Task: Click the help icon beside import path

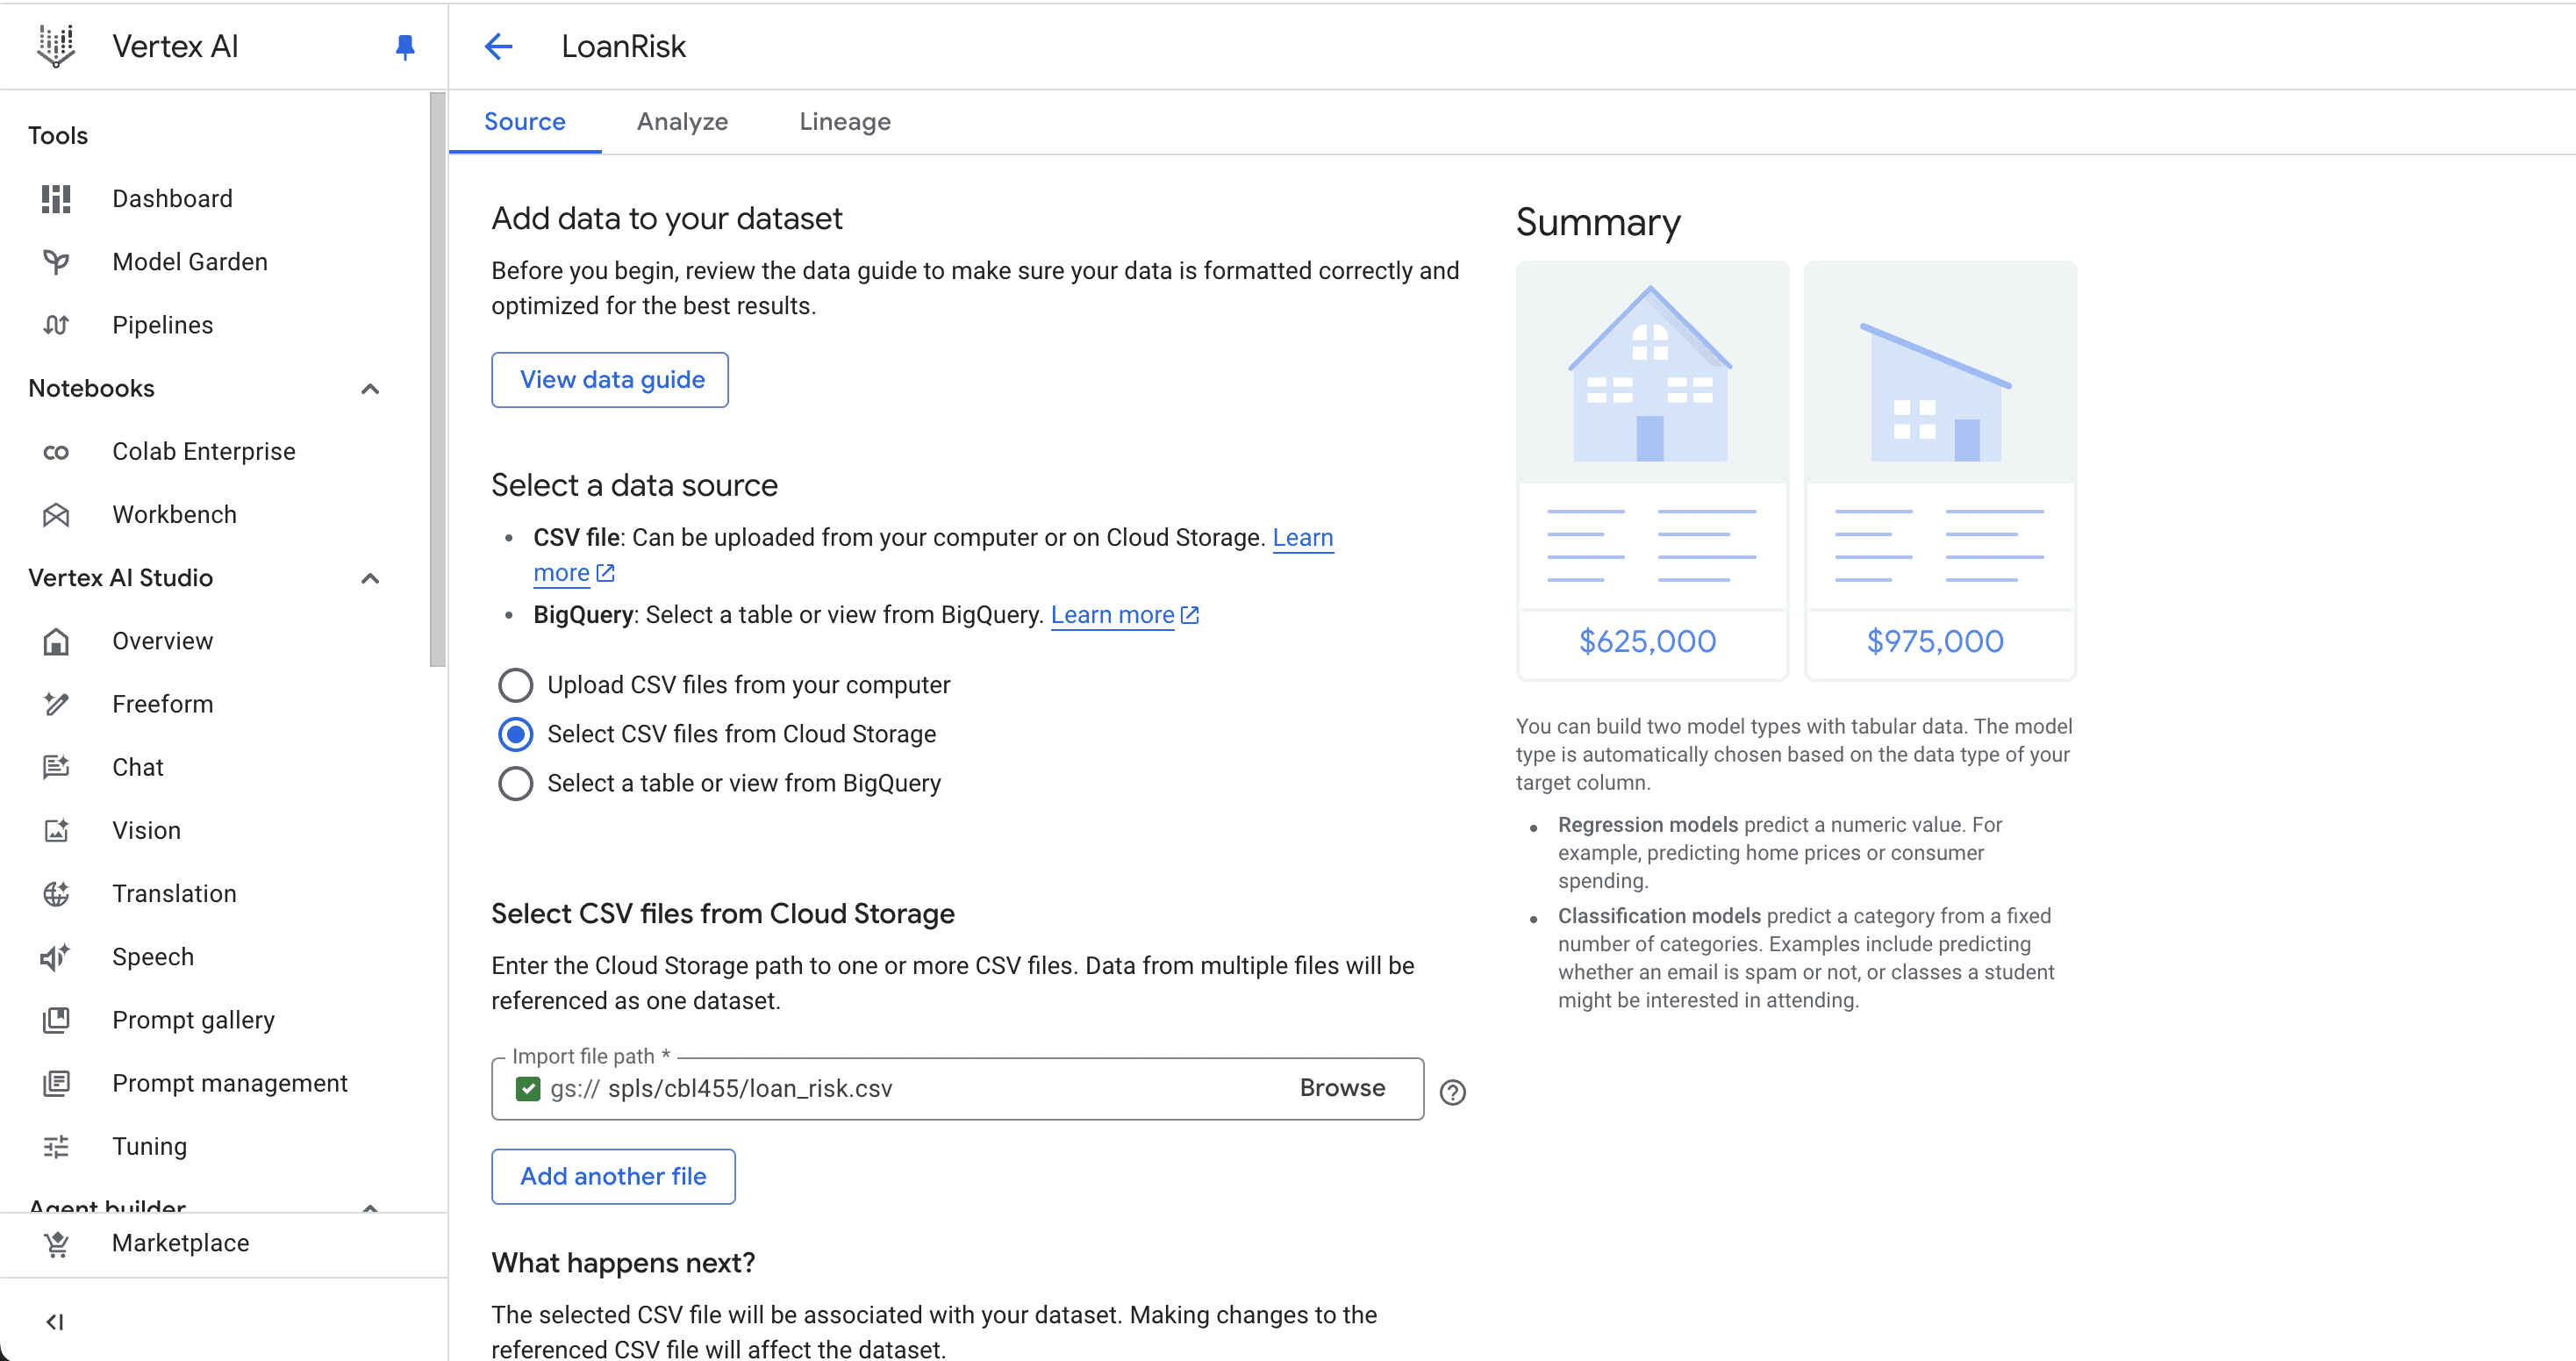Action: [x=1452, y=1092]
